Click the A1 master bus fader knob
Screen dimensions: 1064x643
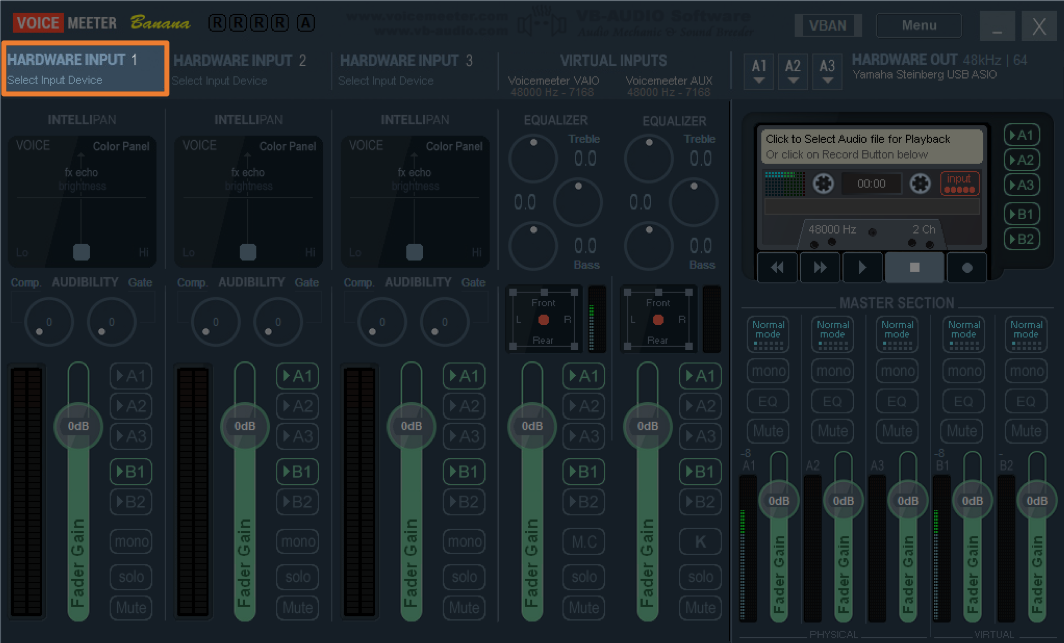[x=778, y=501]
